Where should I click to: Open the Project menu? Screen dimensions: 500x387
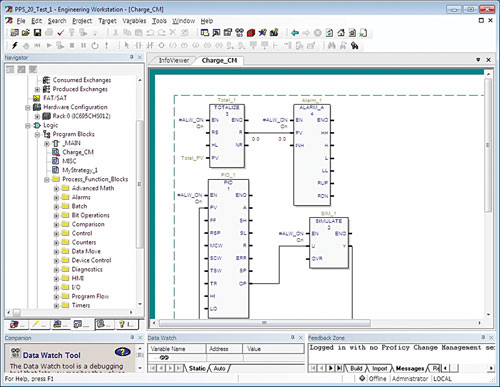pos(82,21)
